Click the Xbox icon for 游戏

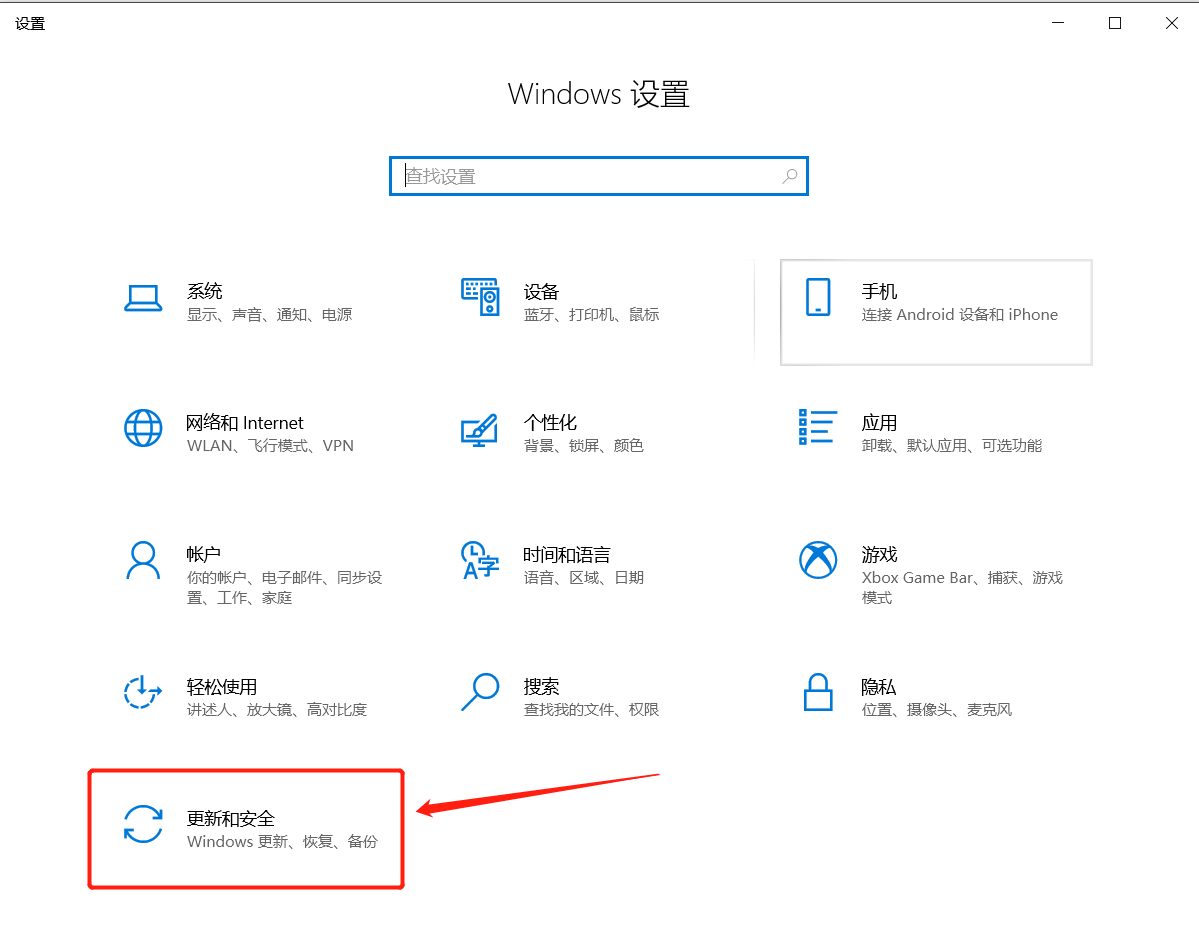pos(818,560)
